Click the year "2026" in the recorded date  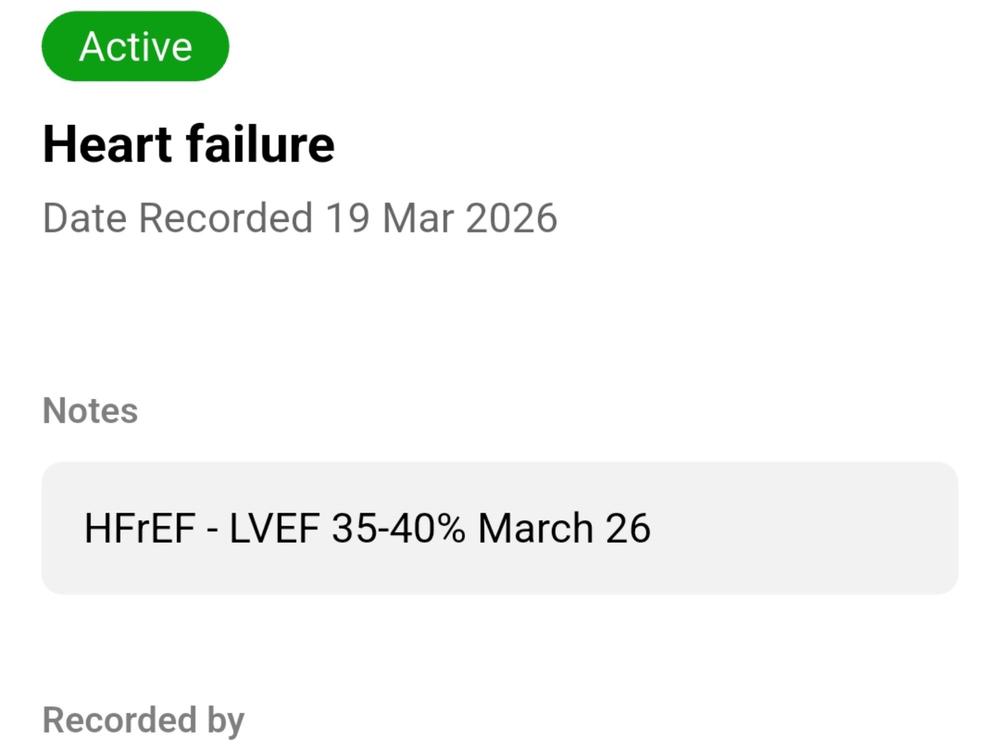tap(511, 218)
